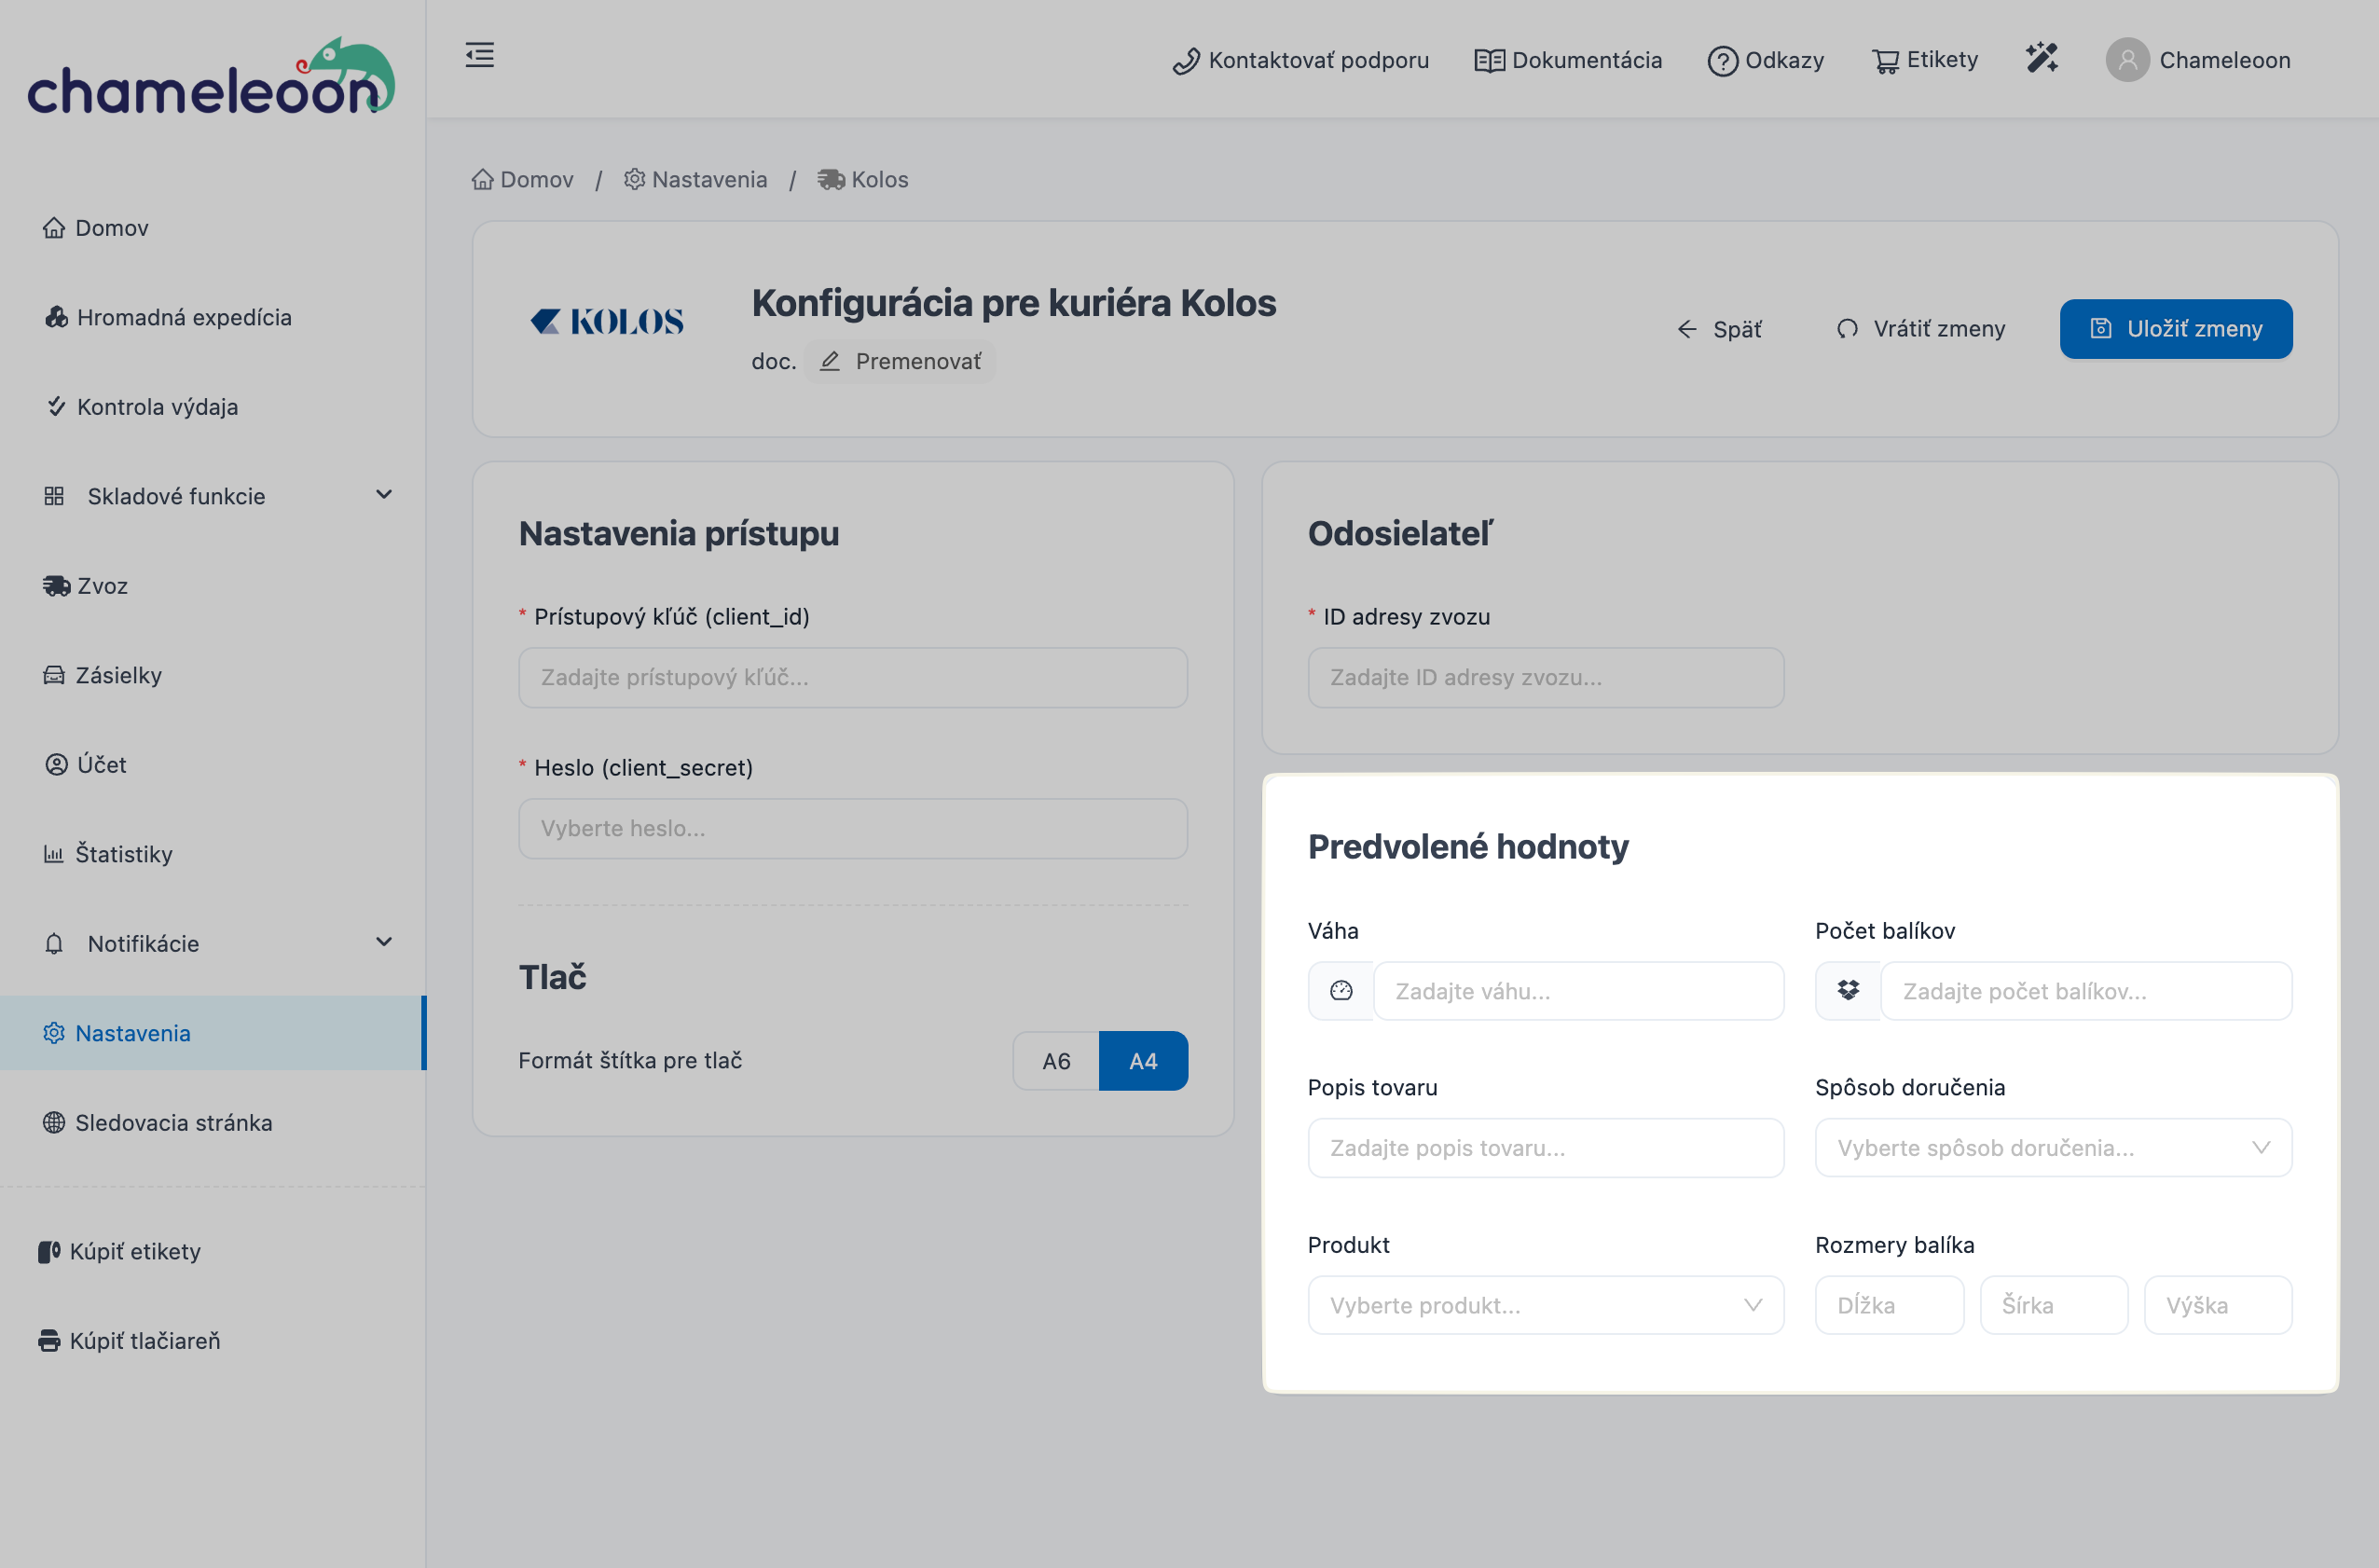Go to Hromadná expedícia in sidebar

[x=184, y=317]
